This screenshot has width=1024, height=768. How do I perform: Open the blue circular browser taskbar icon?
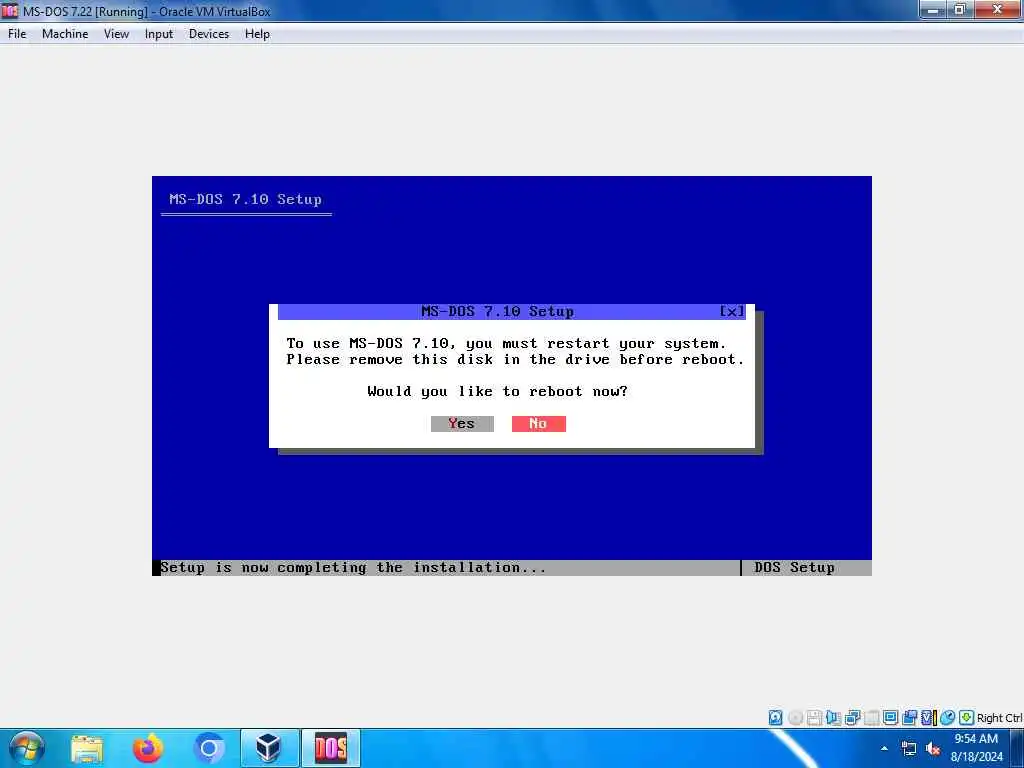209,748
